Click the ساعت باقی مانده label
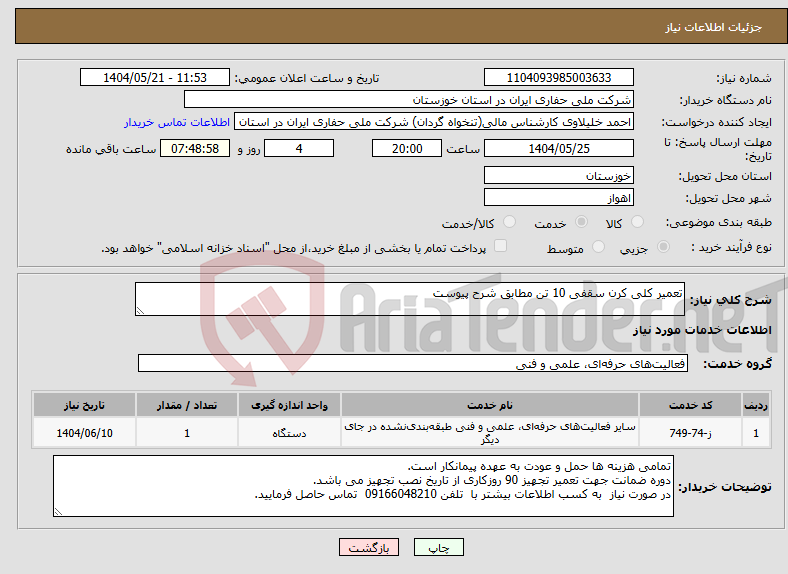 click(x=111, y=149)
